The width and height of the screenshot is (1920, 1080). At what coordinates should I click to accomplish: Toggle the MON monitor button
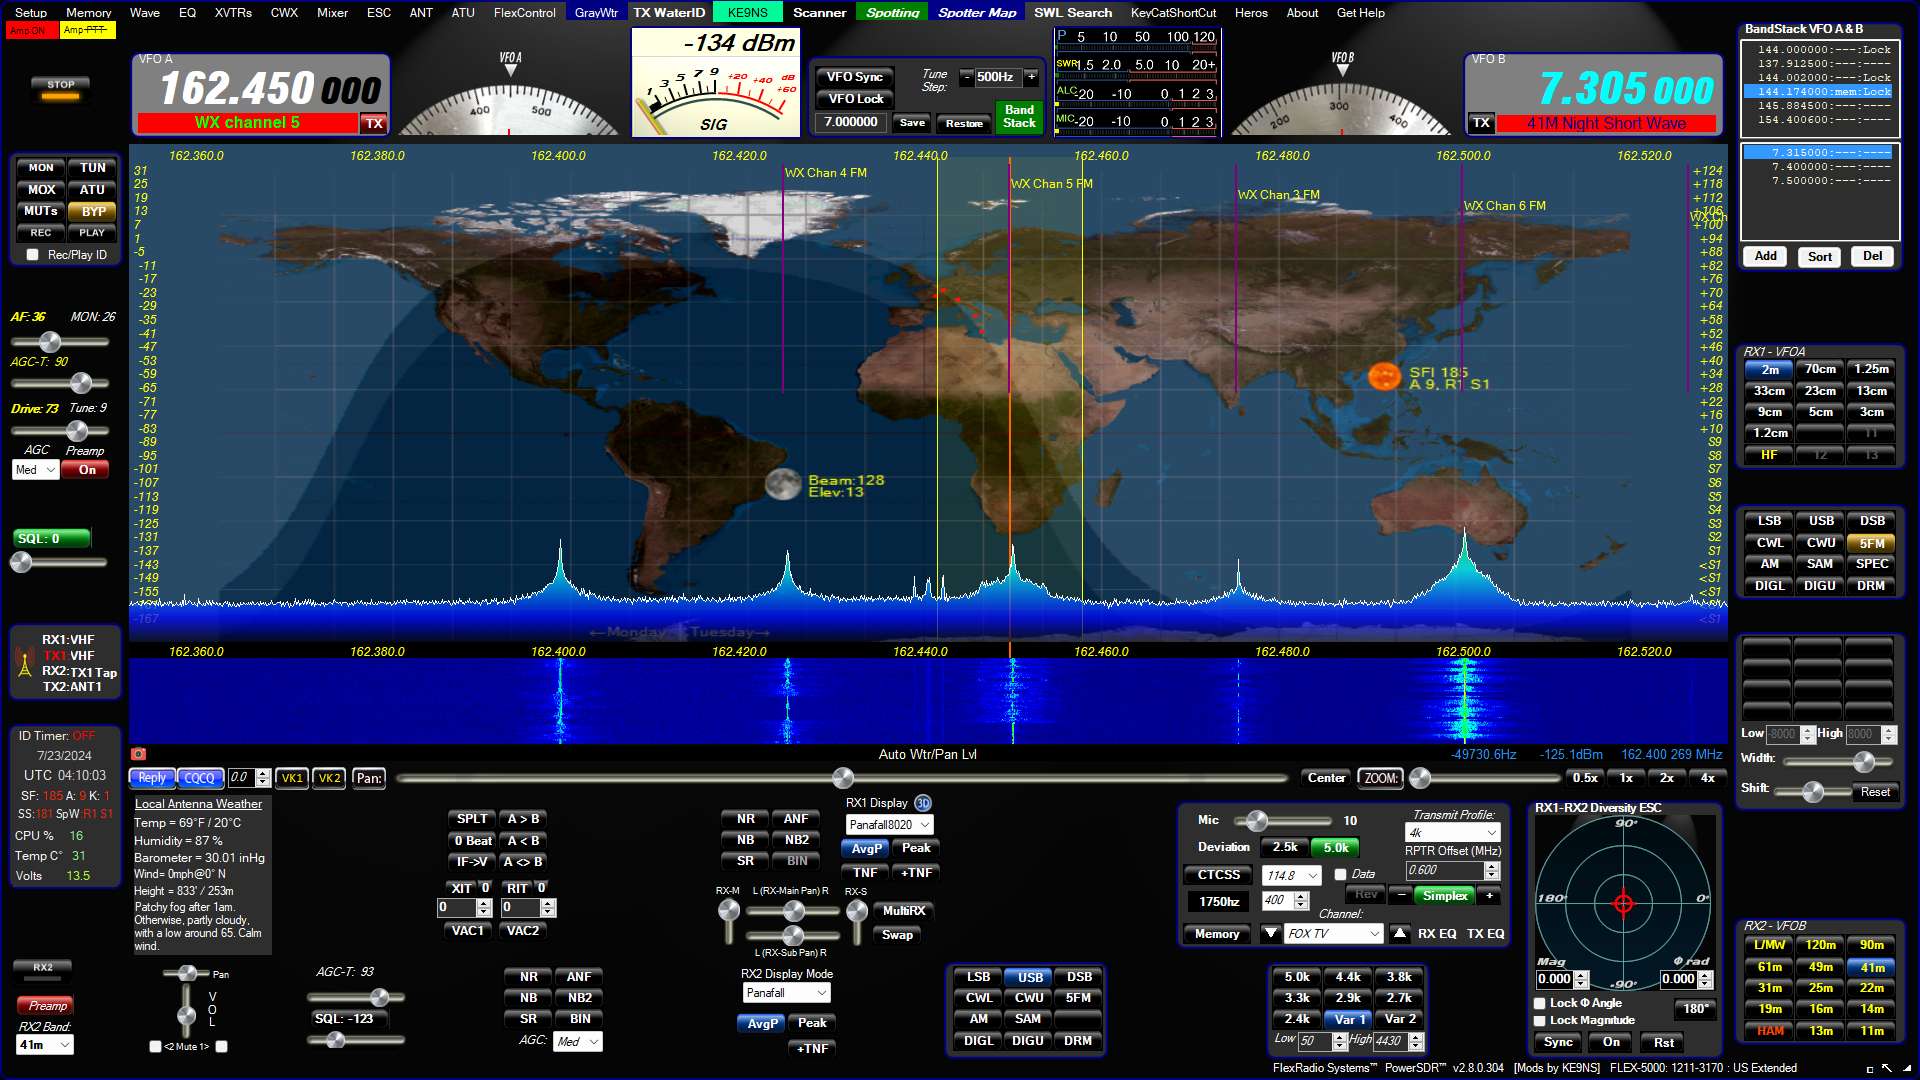pos(41,168)
